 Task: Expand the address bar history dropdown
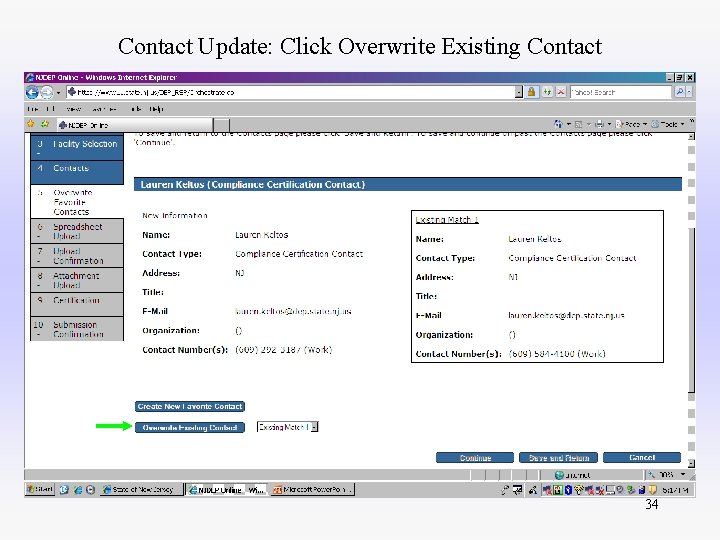[x=518, y=92]
